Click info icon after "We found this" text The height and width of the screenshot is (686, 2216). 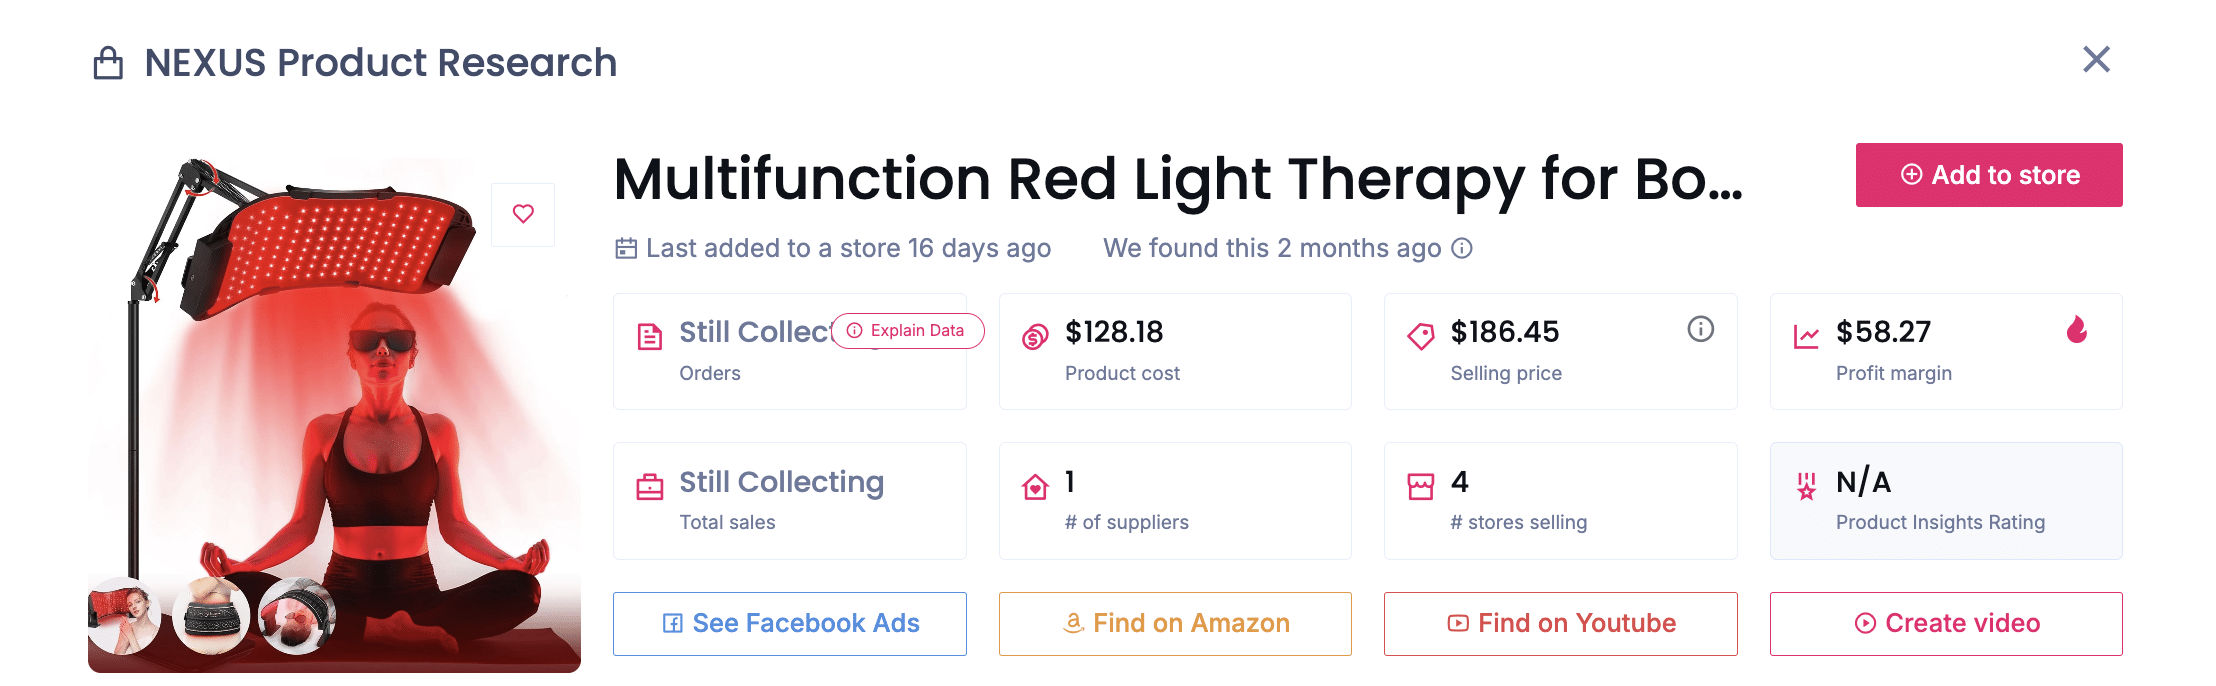[1462, 248]
